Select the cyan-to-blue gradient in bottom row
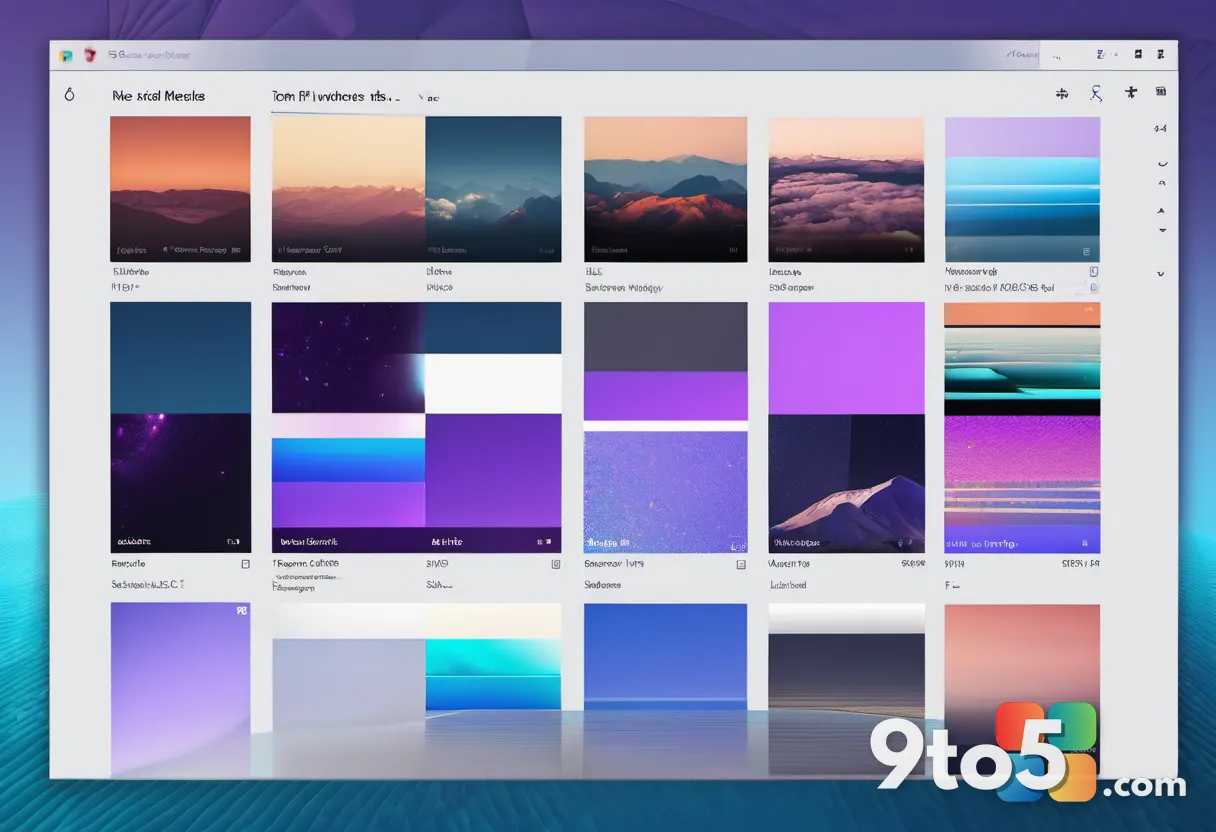Viewport: 1216px width, 832px height. (493, 676)
